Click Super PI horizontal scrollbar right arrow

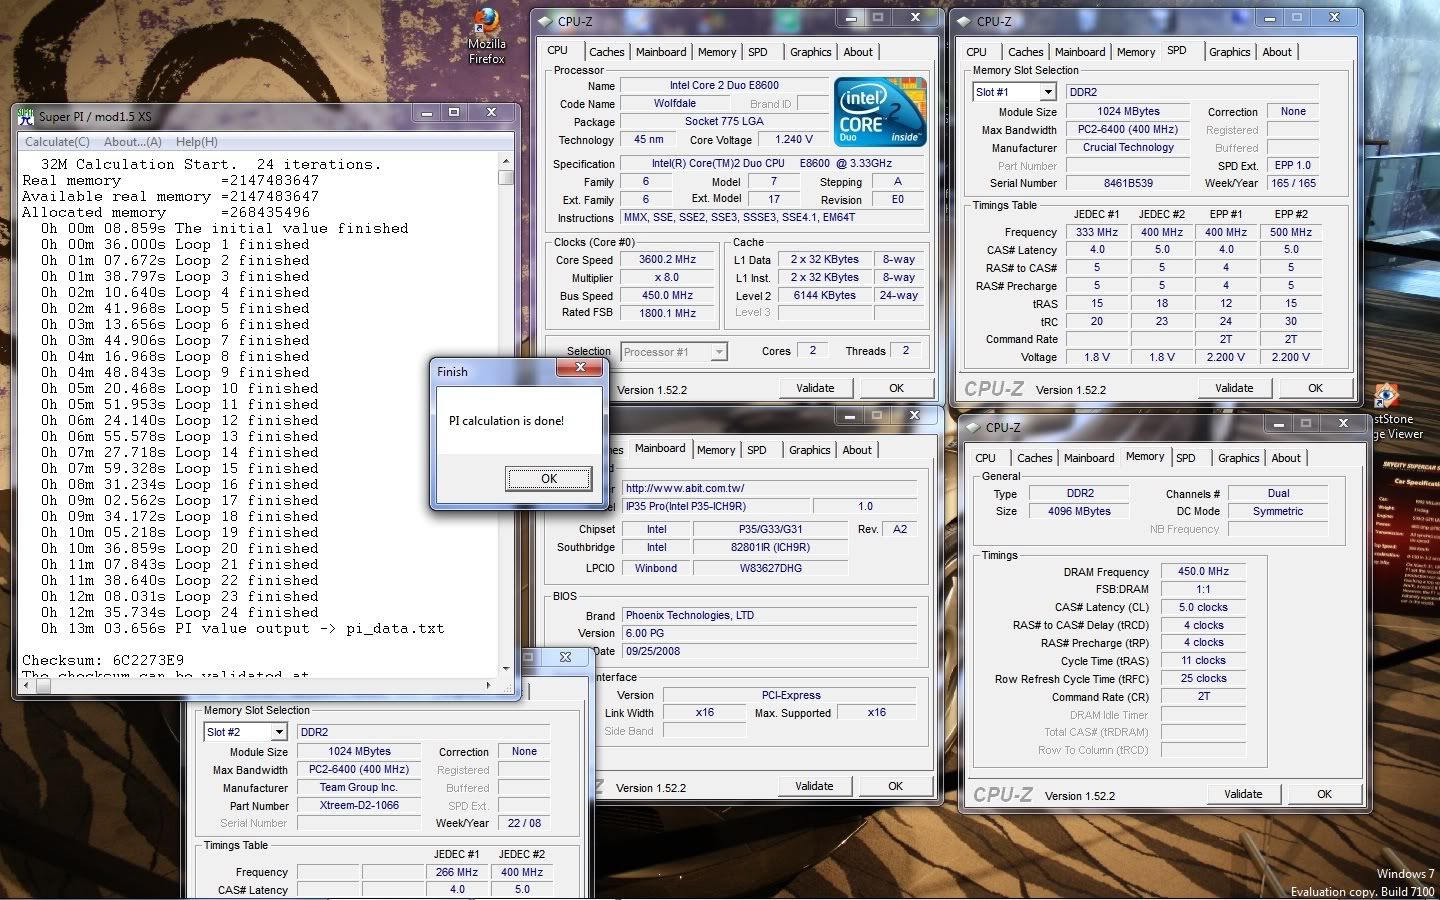[x=488, y=685]
